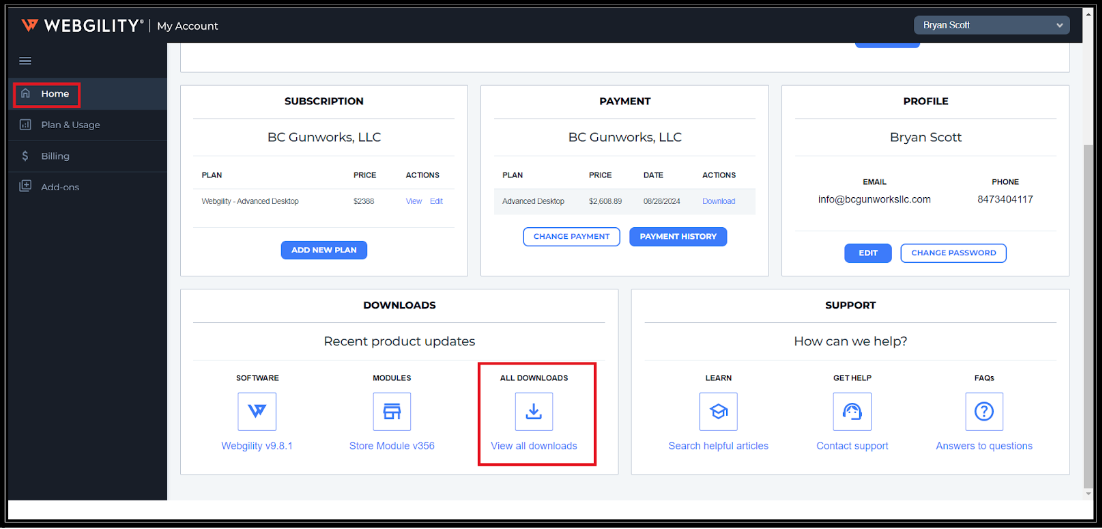This screenshot has height=529, width=1102.
Task: Open Add-ons in the sidebar
Action: pyautogui.click(x=60, y=187)
